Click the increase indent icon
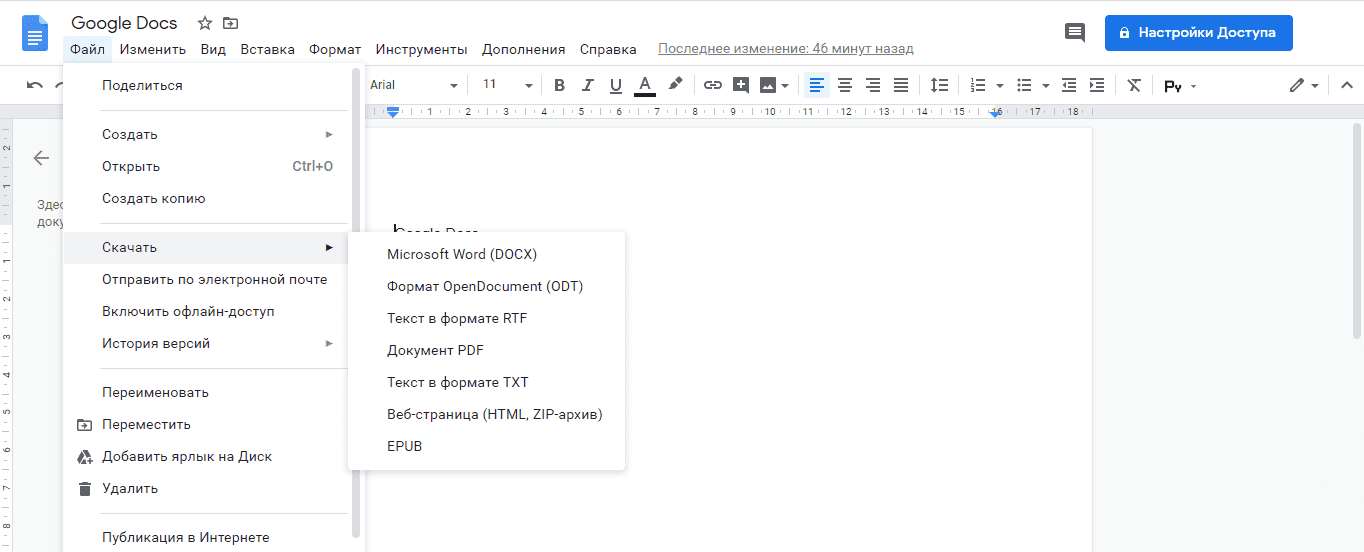This screenshot has width=1364, height=552. [x=1097, y=85]
